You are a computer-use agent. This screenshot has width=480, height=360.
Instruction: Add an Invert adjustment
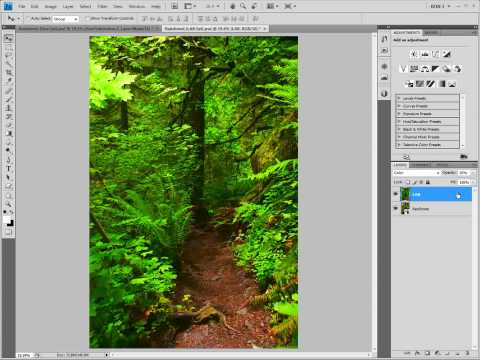coord(409,84)
